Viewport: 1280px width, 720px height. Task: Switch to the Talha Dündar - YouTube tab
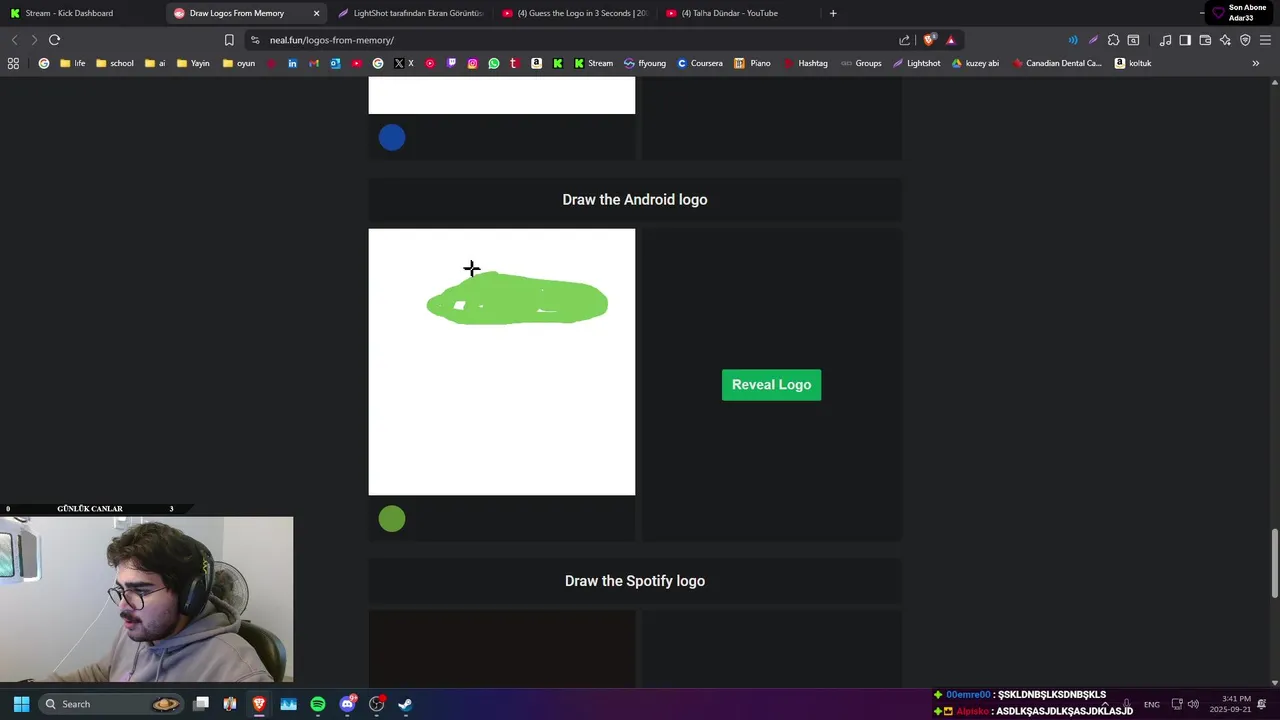pyautogui.click(x=738, y=13)
